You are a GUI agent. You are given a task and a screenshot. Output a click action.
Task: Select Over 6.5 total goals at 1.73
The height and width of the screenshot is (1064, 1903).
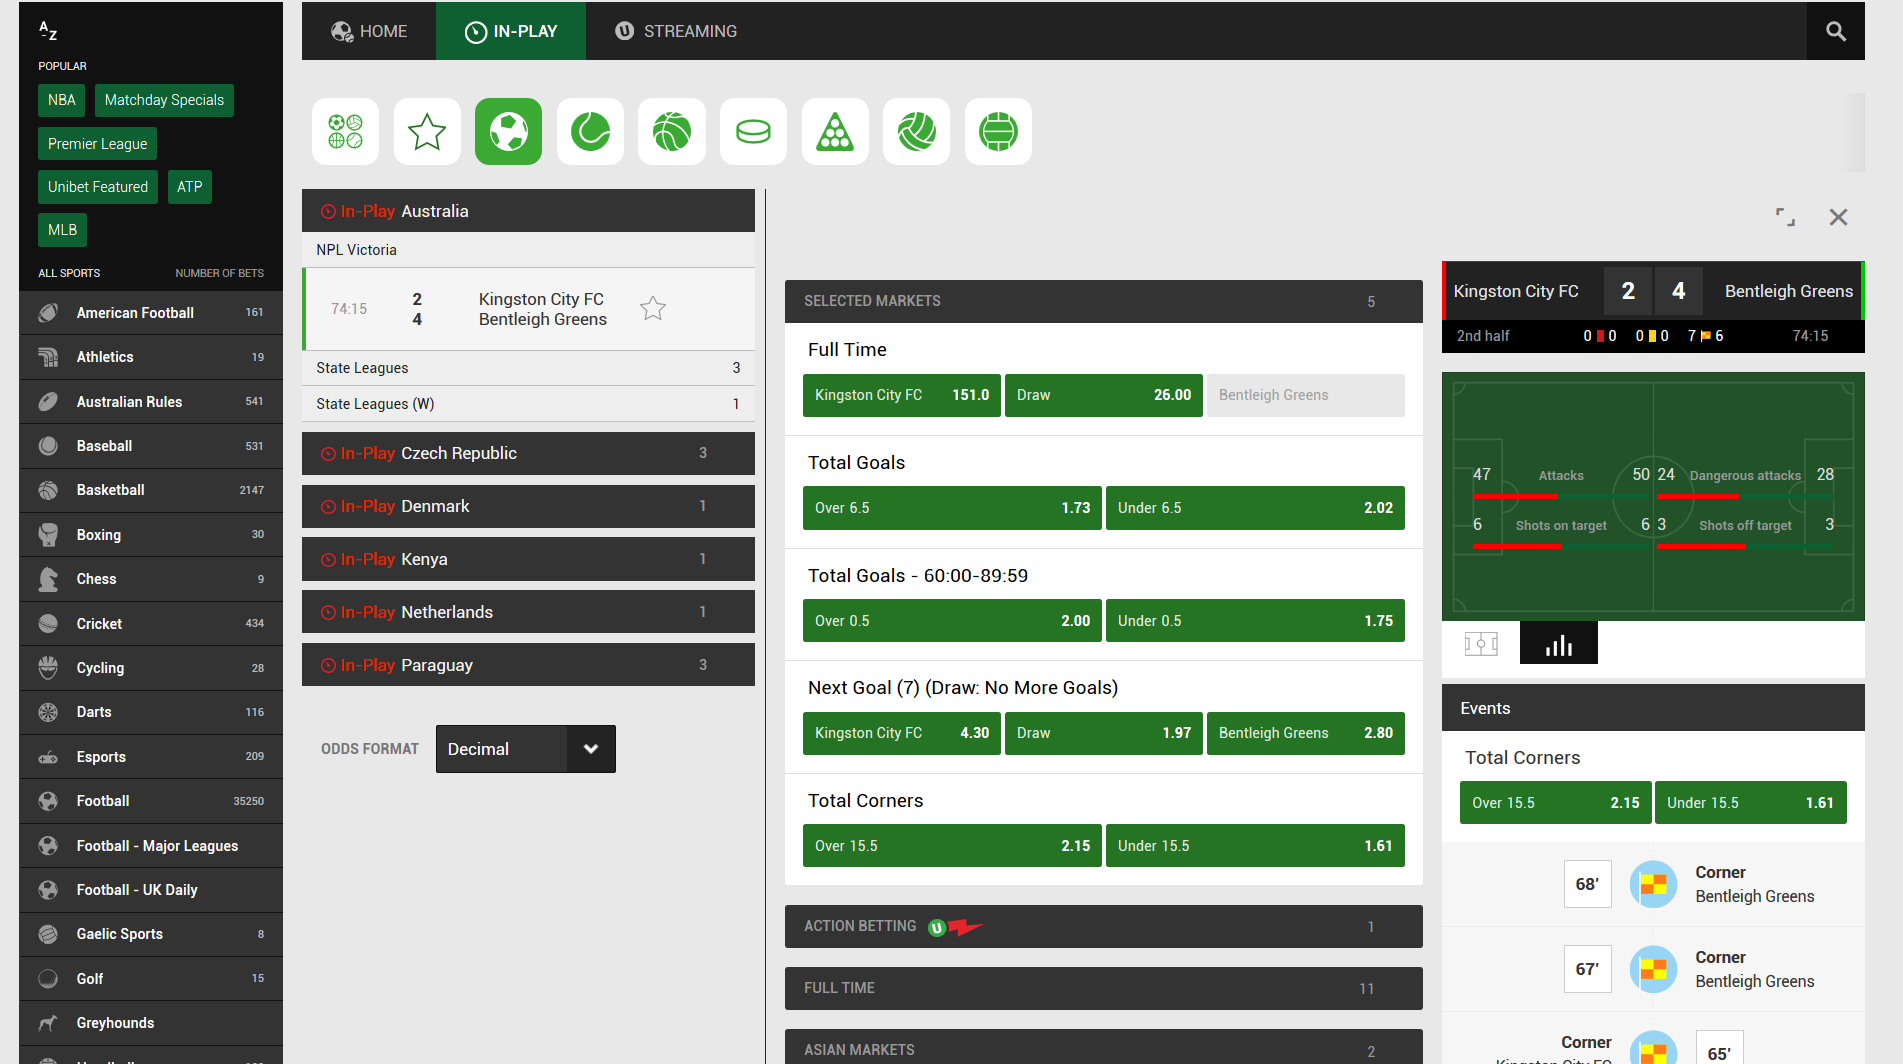(952, 508)
